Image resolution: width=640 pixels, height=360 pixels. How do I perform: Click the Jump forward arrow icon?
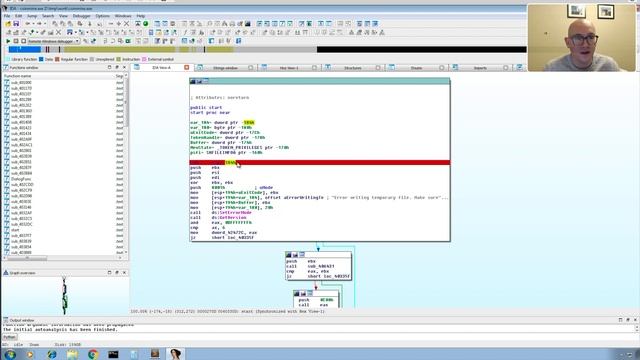click(40, 24)
